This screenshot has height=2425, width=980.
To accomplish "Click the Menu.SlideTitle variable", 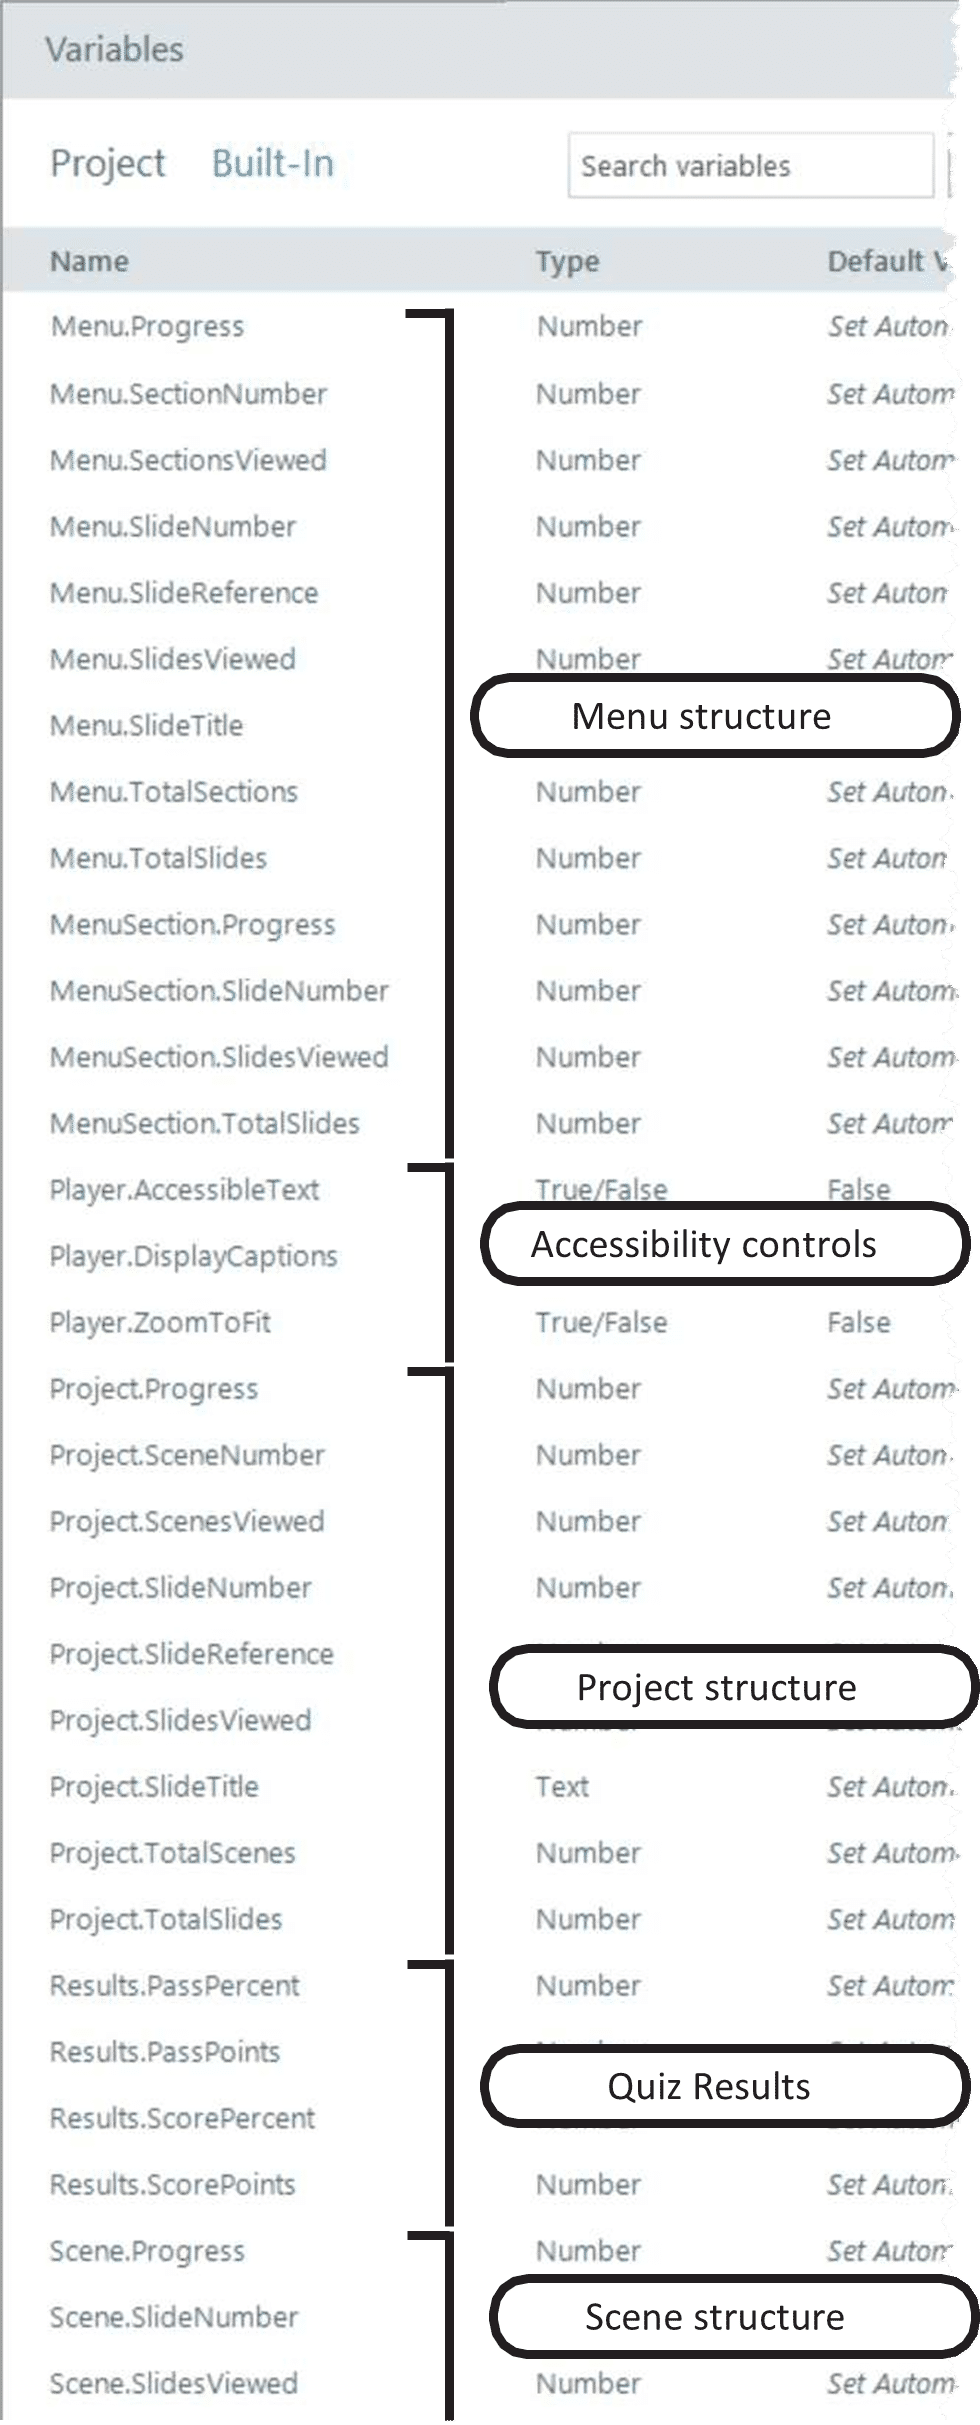I will [x=146, y=726].
